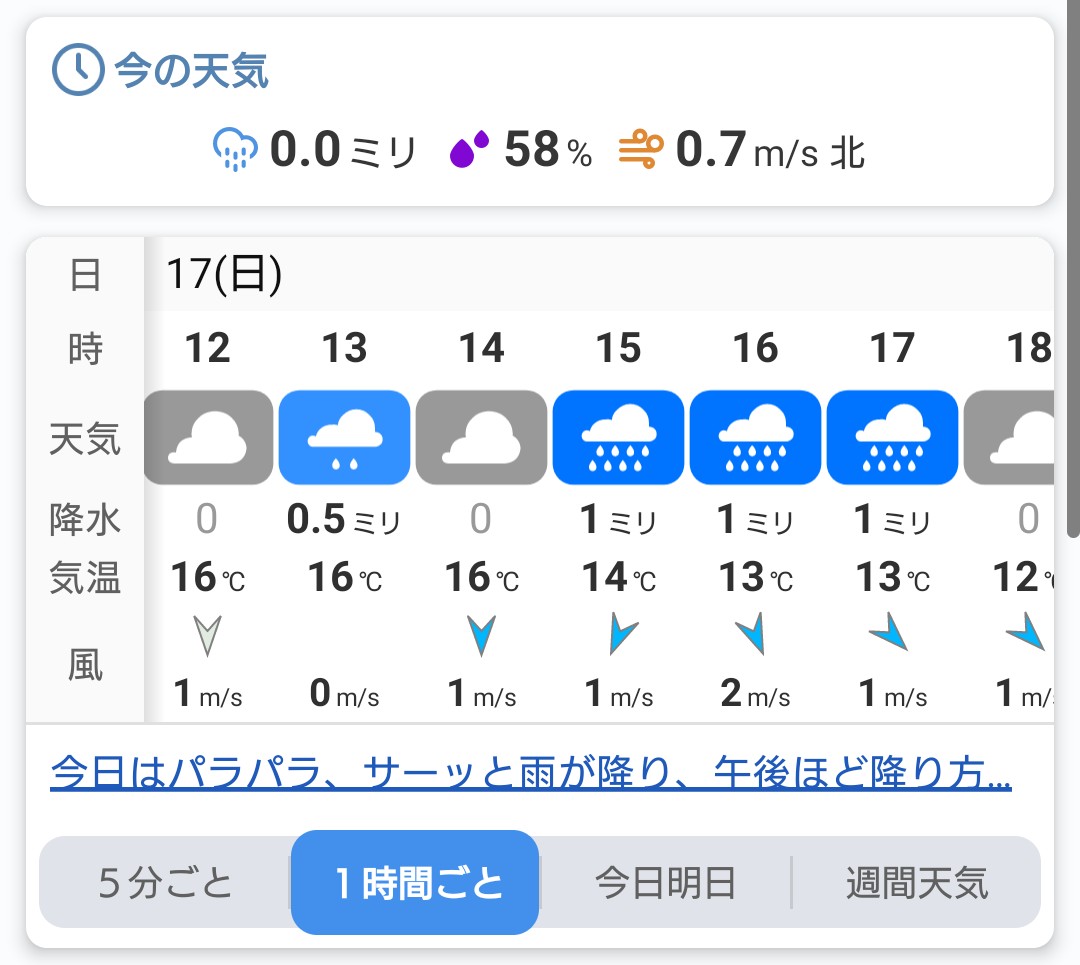Screen dimensions: 1080x965
Task: Click the light rain icon at 13時
Action: tap(345, 437)
